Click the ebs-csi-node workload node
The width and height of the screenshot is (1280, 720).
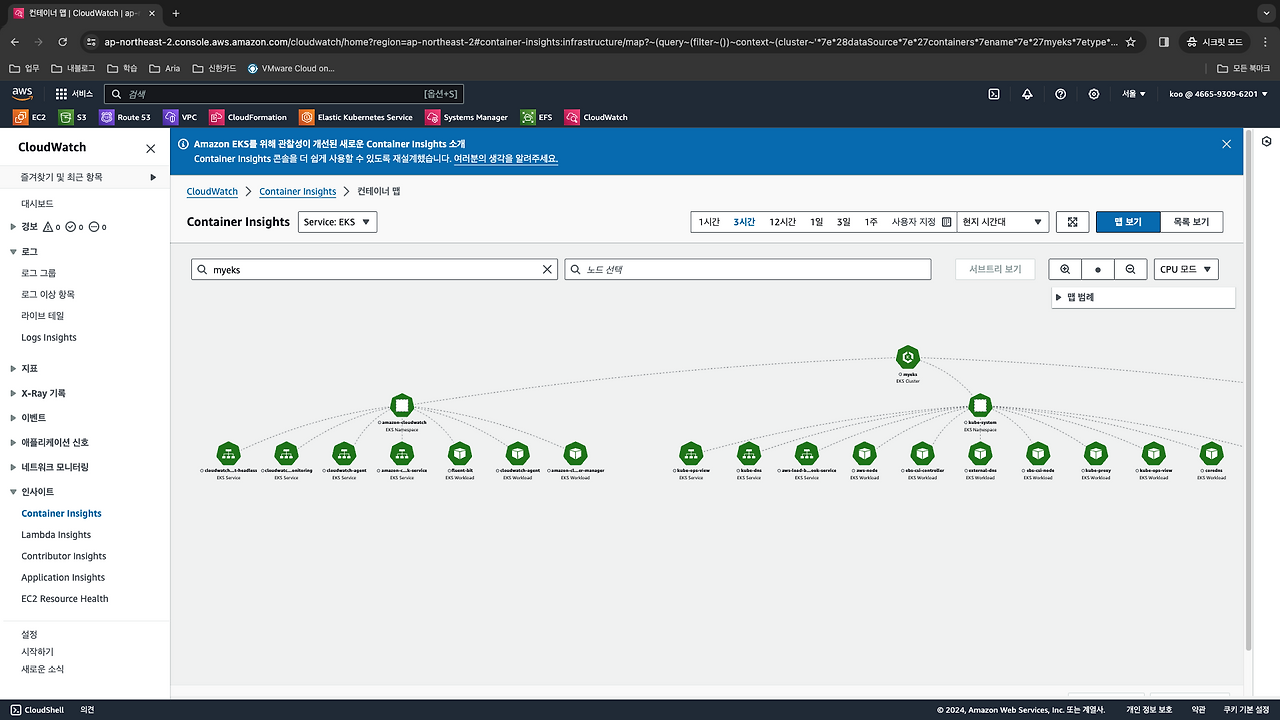click(1038, 453)
